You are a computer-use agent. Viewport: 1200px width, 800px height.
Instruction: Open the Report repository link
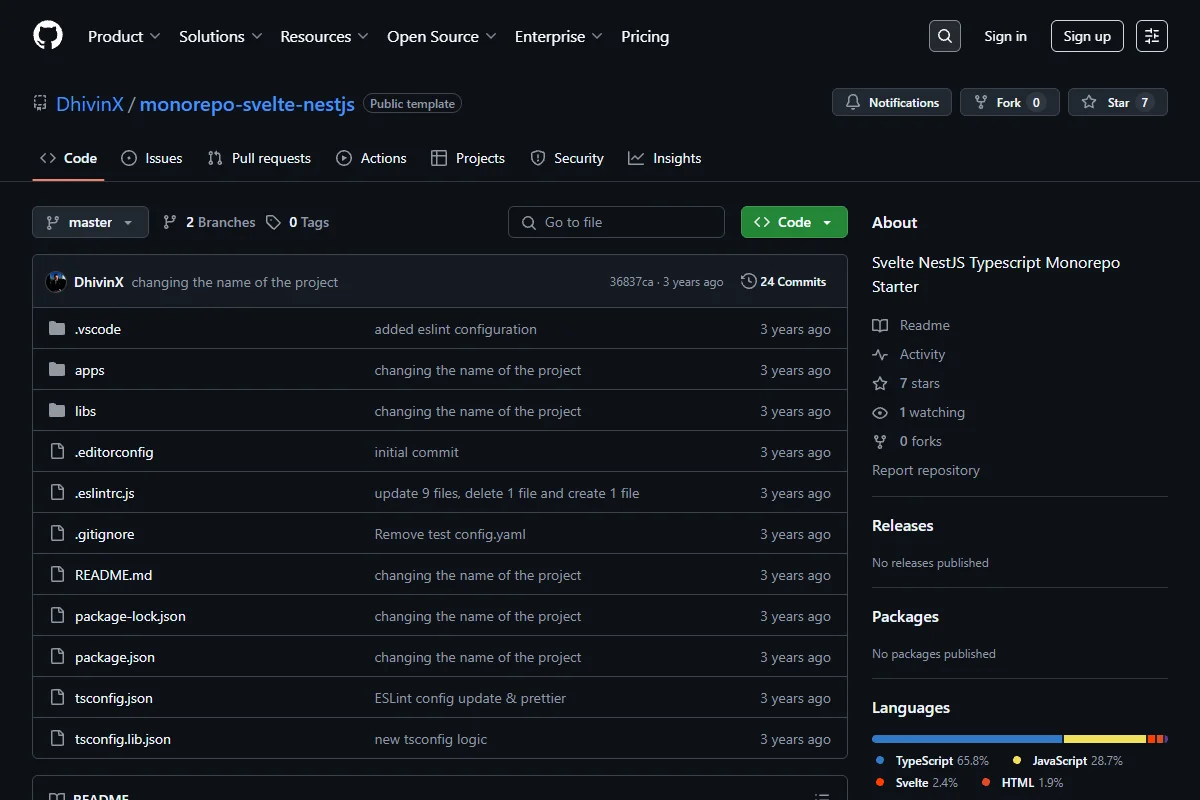(x=926, y=470)
